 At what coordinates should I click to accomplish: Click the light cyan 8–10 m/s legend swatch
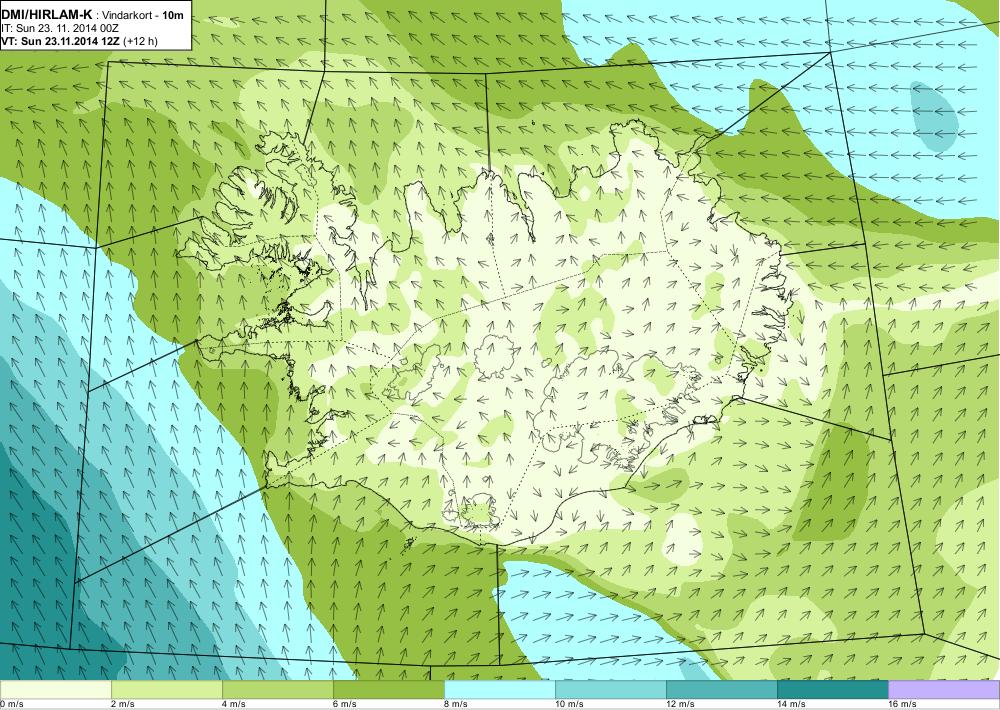(x=500, y=690)
